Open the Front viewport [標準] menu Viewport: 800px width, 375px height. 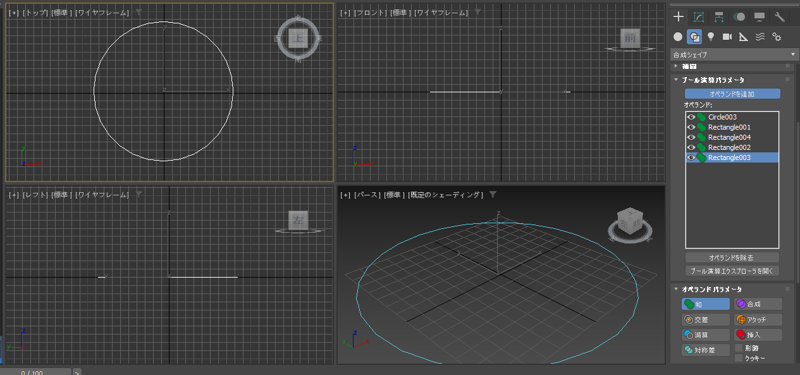[401, 12]
